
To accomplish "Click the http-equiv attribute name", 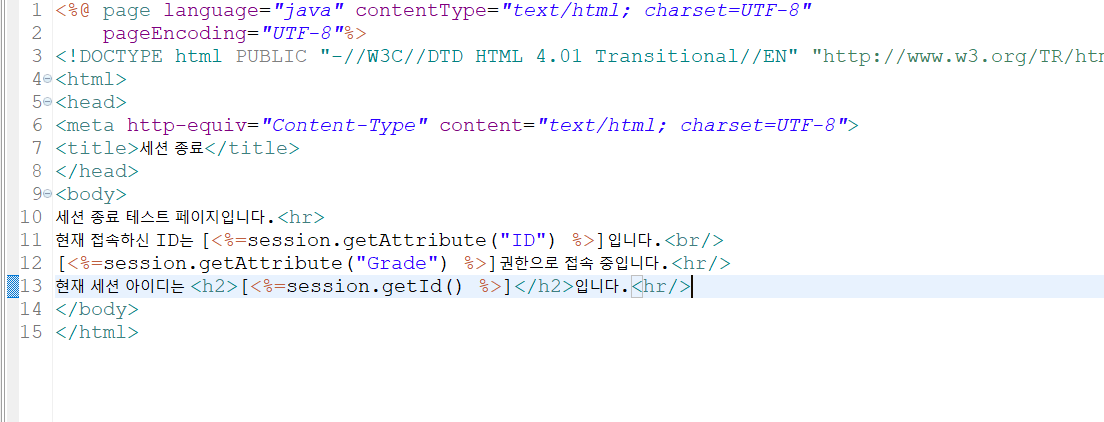I will (187, 126).
